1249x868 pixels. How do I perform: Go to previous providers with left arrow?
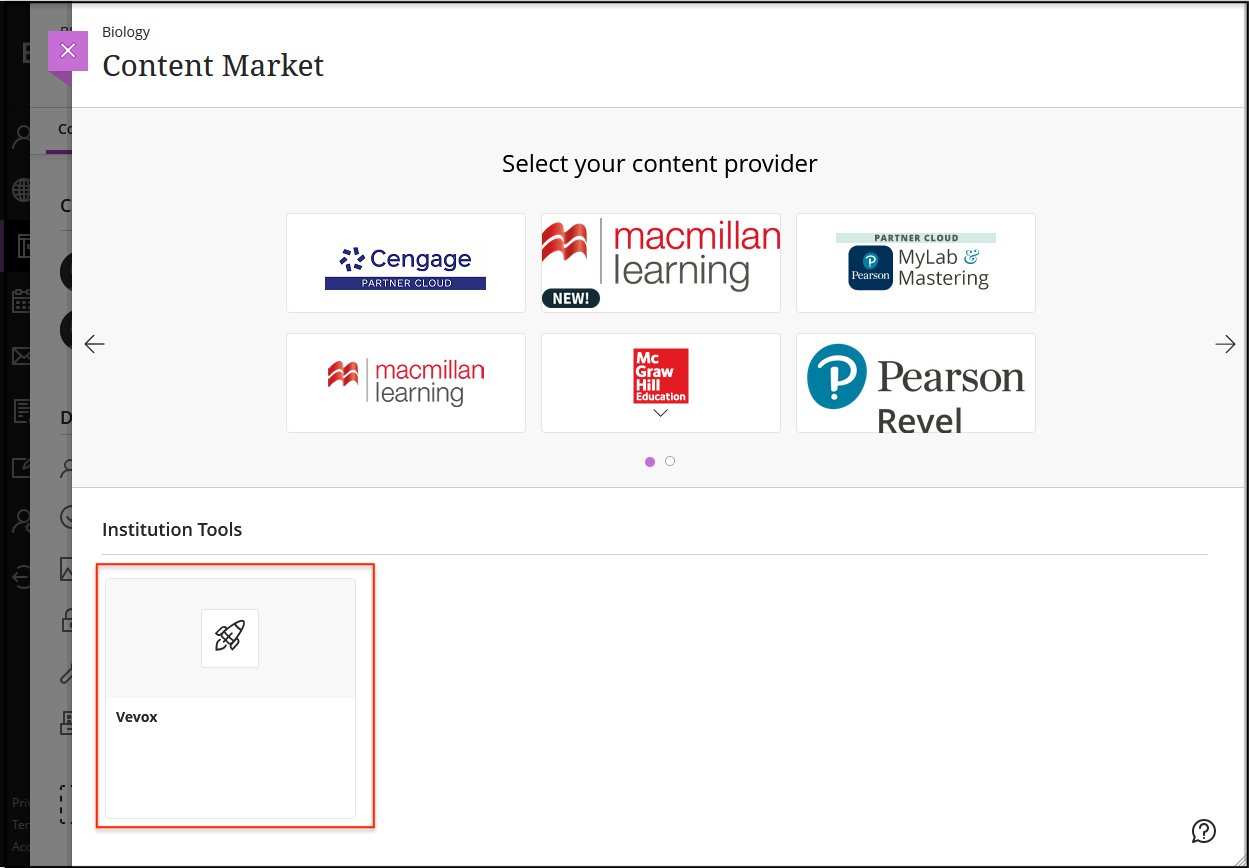click(94, 344)
